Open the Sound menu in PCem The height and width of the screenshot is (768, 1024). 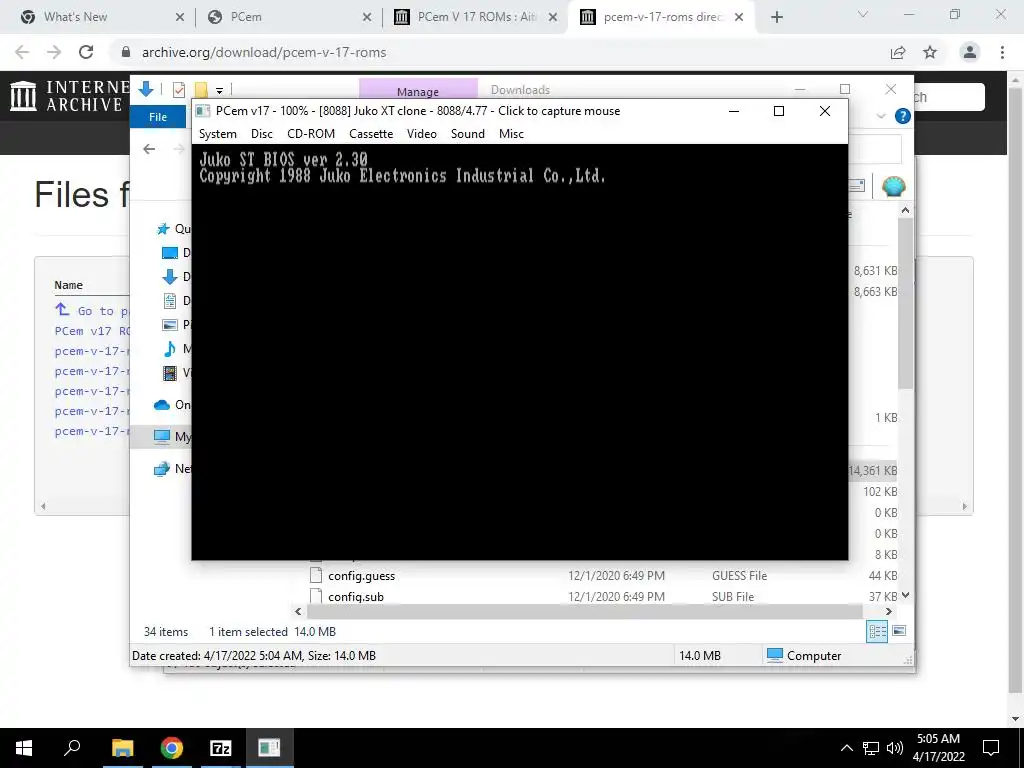(x=468, y=134)
